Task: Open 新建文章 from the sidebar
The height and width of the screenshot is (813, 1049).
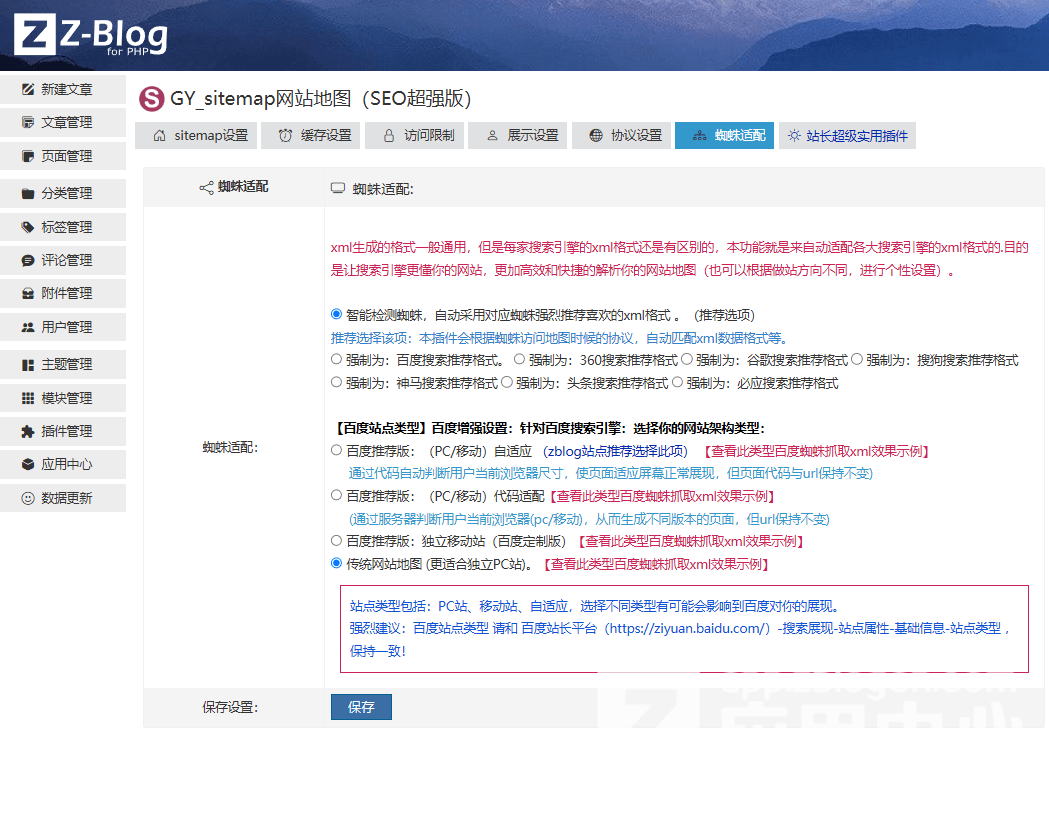Action: coord(65,89)
